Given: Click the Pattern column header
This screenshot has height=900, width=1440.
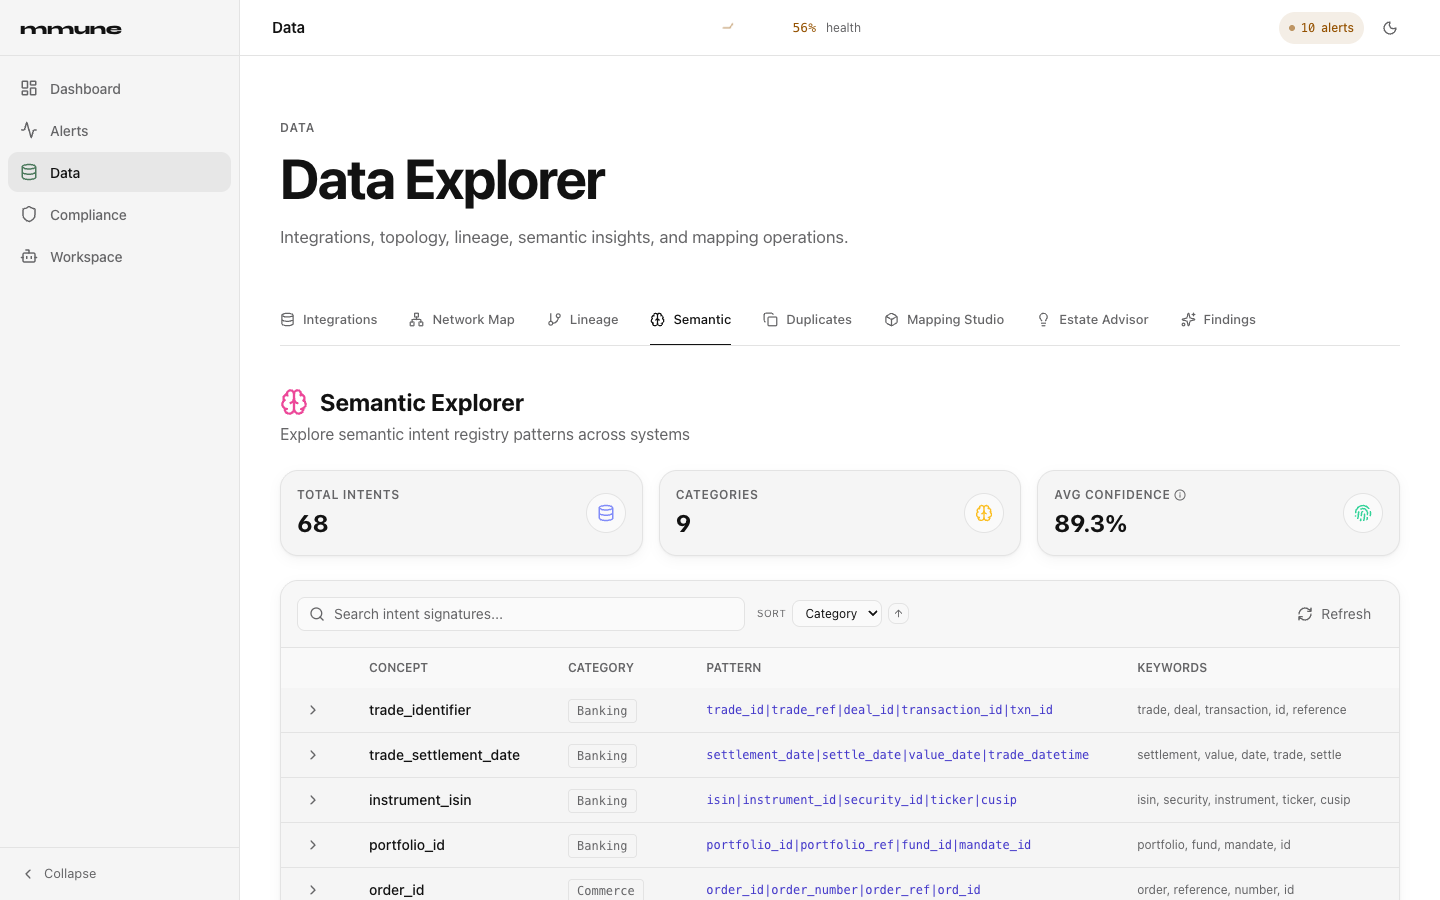Looking at the screenshot, I should click(734, 668).
